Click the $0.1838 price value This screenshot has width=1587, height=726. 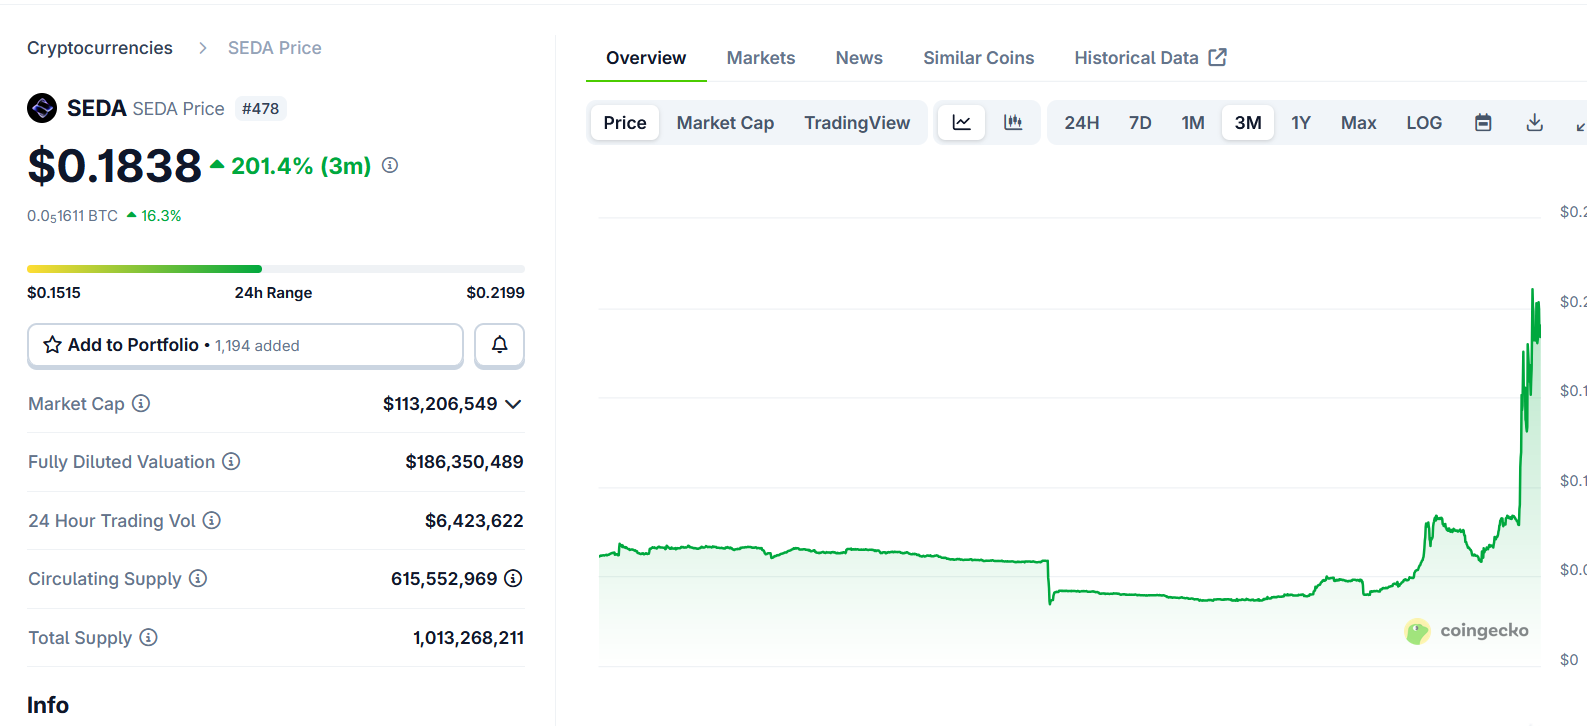tap(115, 166)
